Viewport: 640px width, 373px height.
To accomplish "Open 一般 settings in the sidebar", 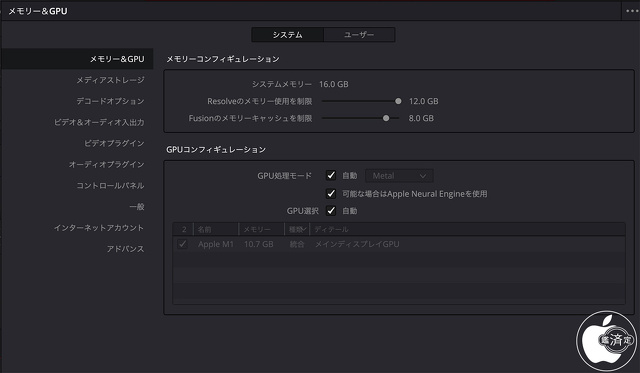I will tap(137, 207).
